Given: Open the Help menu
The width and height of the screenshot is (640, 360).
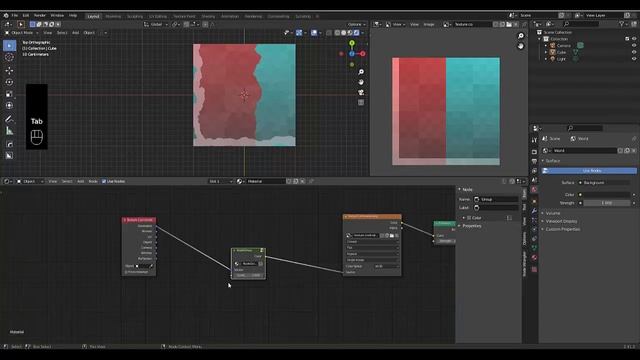Looking at the screenshot, I should (73, 16).
